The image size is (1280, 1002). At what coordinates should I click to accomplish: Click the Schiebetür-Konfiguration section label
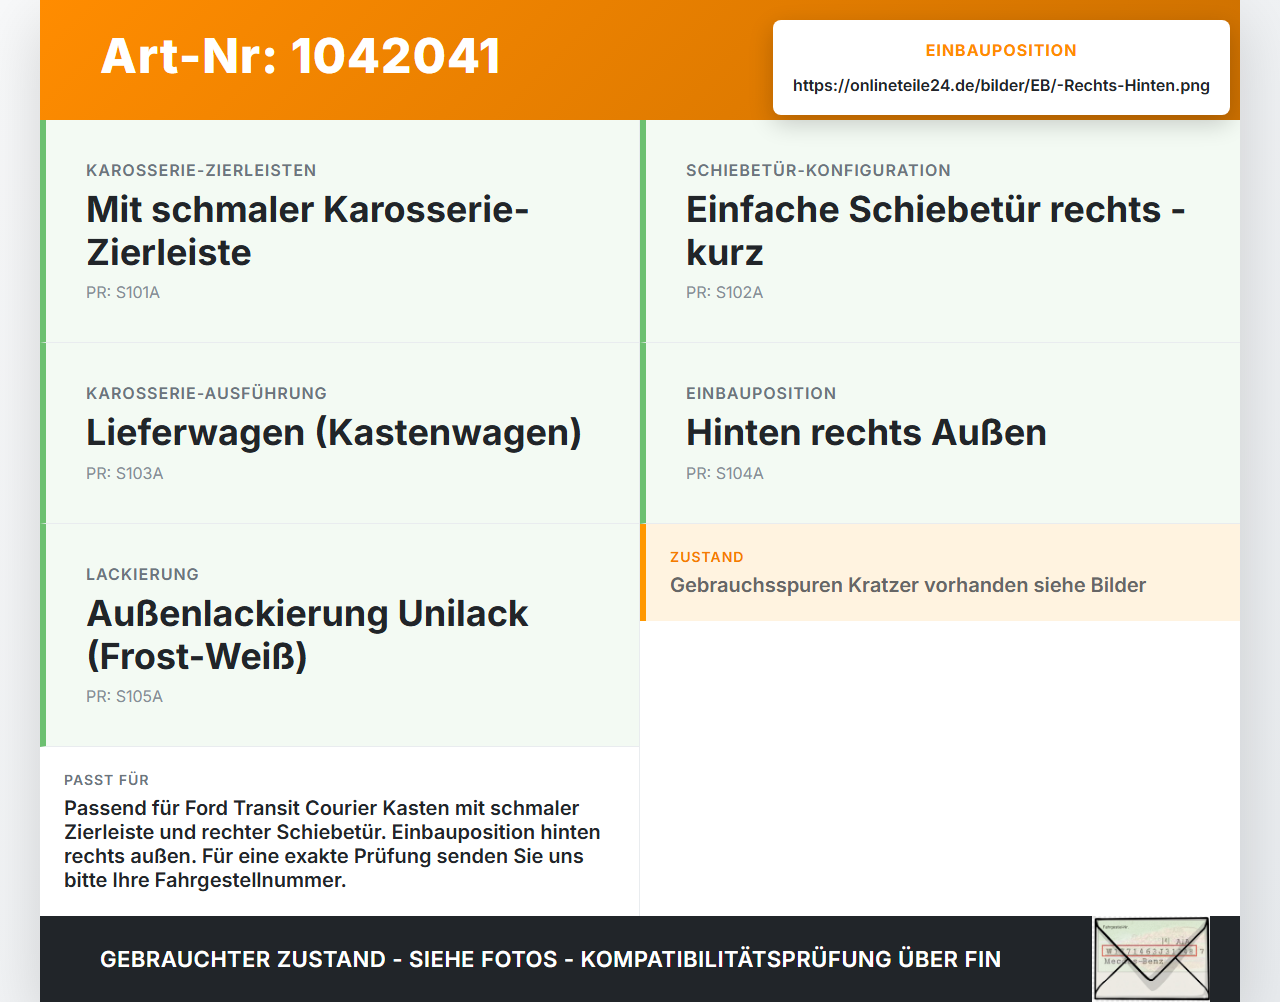[818, 171]
